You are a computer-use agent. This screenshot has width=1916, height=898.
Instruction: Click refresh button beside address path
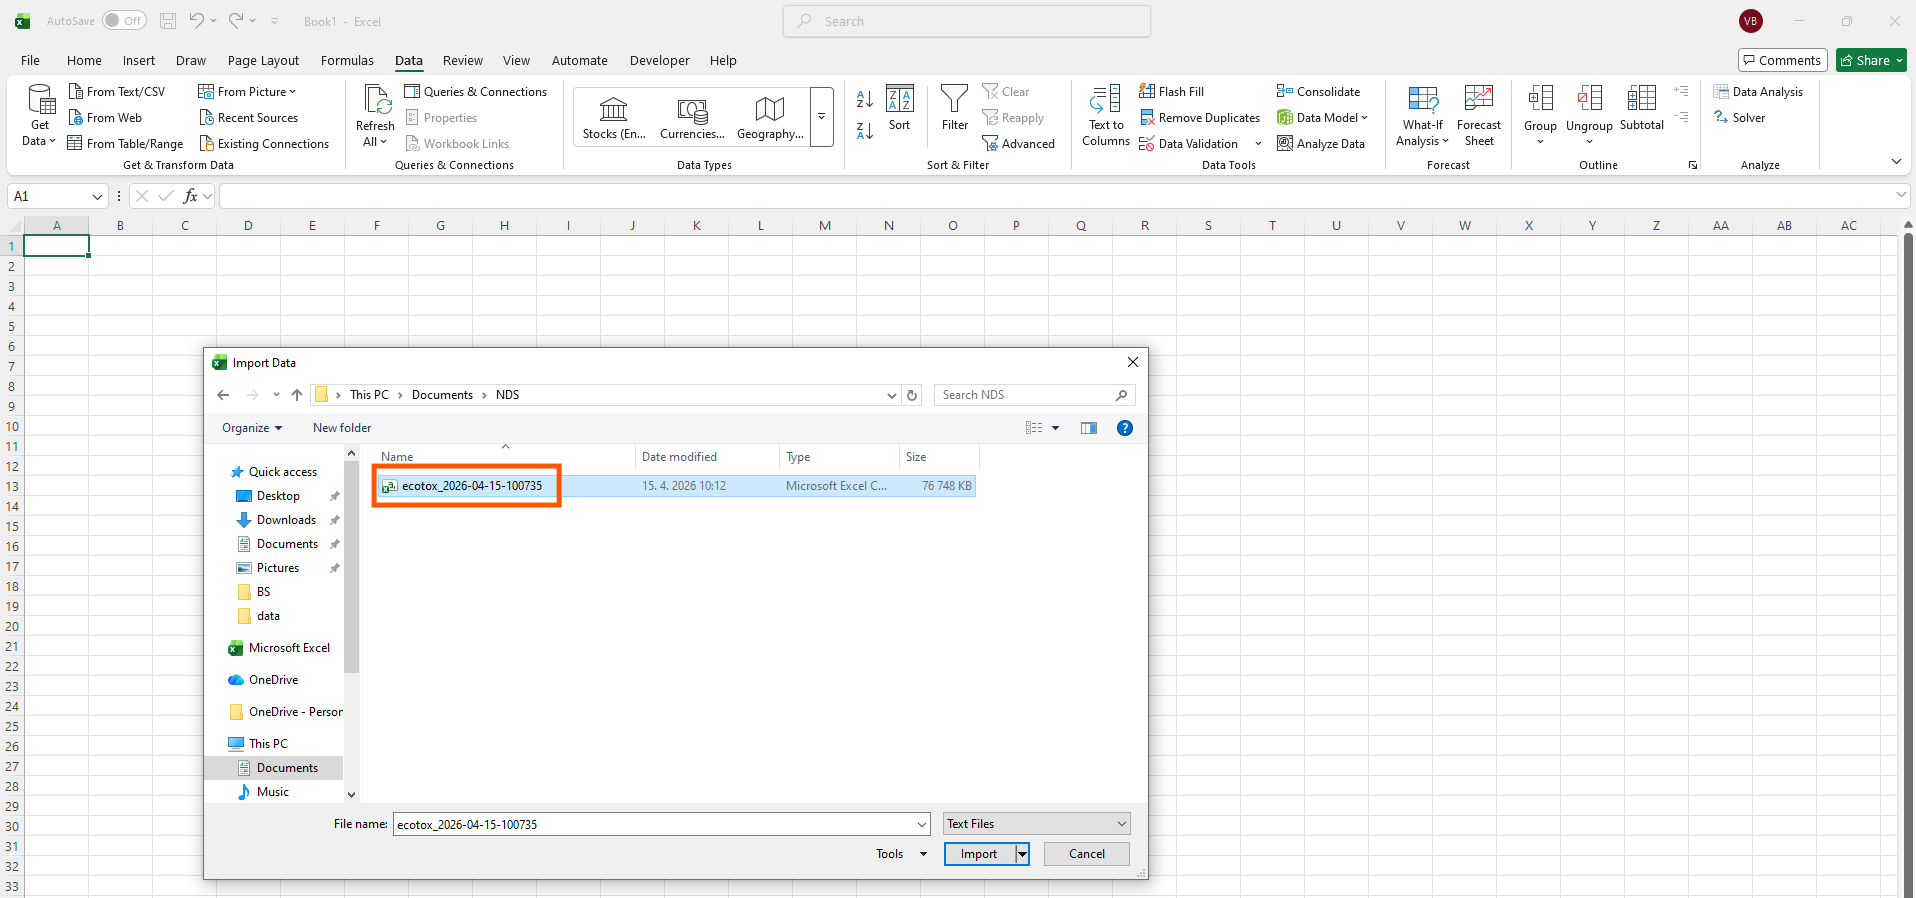(x=912, y=395)
